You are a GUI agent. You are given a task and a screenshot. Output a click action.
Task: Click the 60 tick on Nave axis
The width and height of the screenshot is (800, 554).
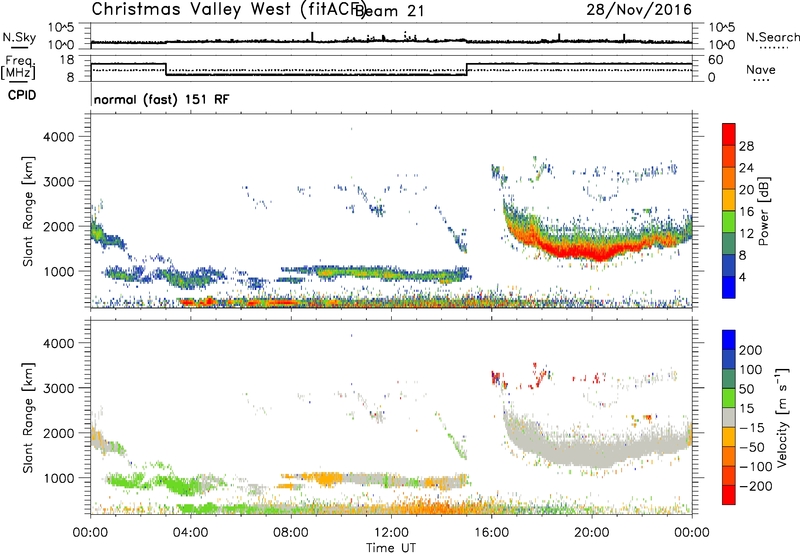coord(716,60)
